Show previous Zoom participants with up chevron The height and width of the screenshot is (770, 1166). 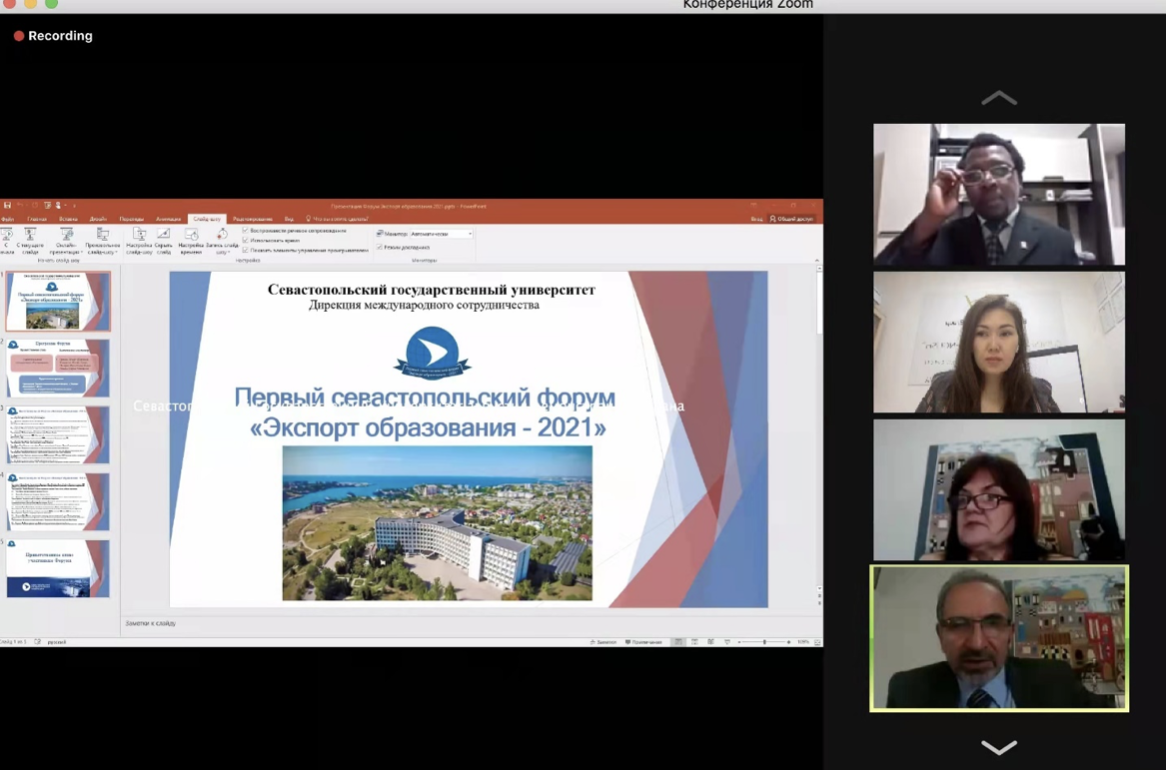pos(999,97)
